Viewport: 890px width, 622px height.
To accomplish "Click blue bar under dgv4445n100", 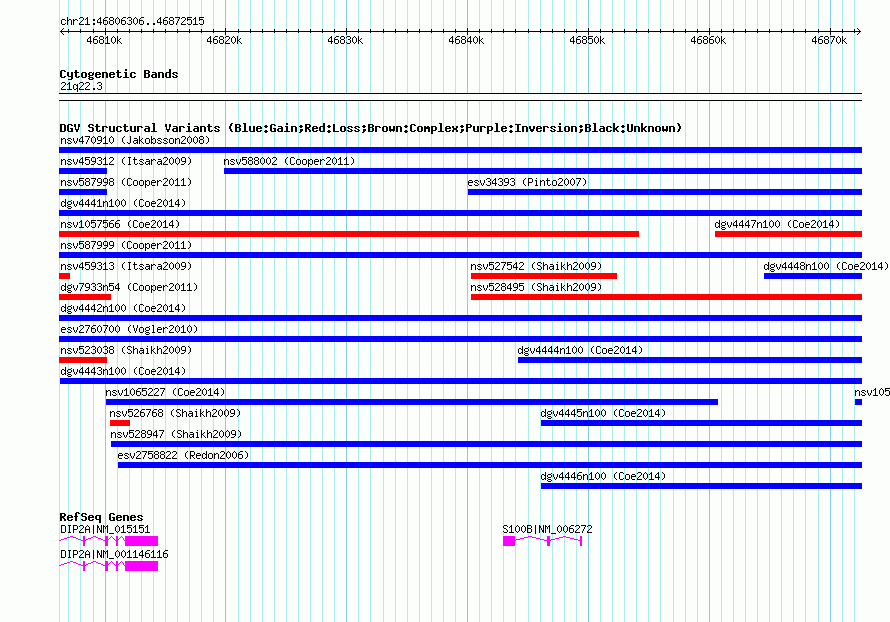I will (702, 423).
